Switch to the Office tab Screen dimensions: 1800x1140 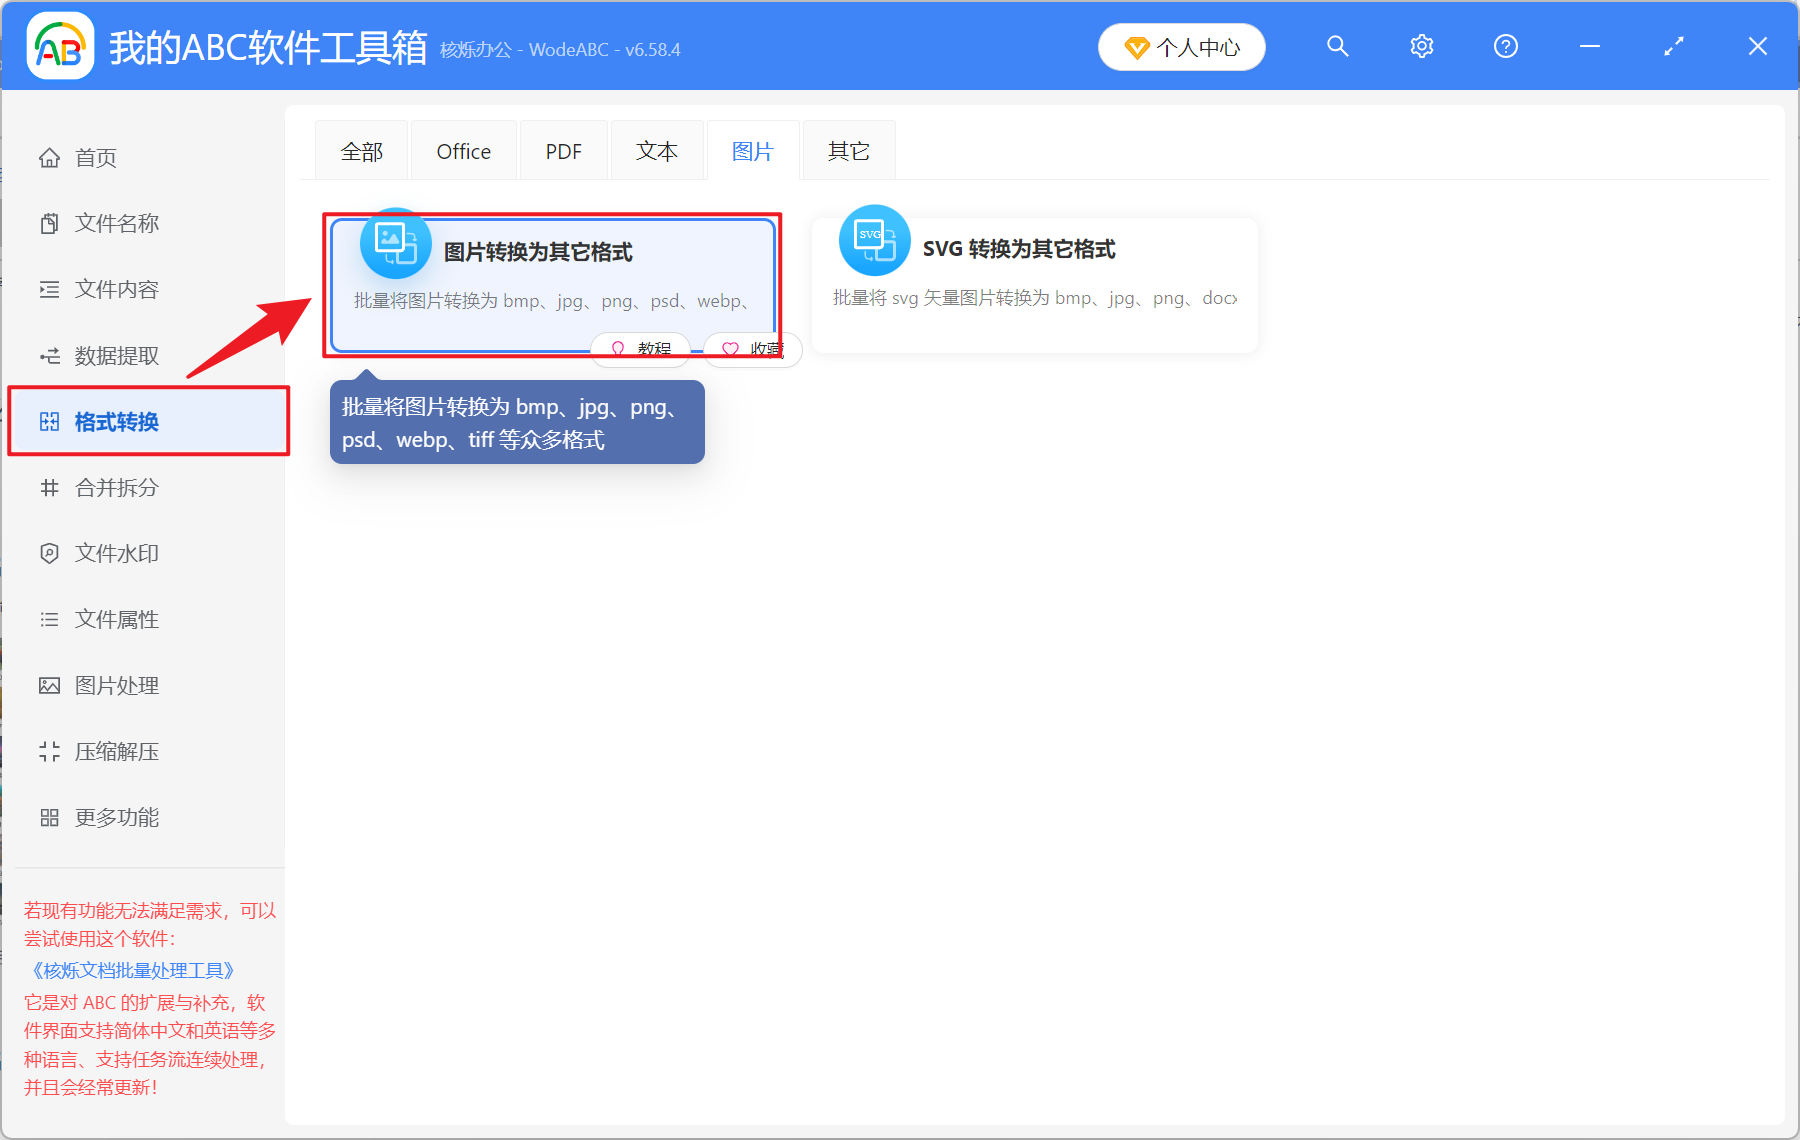(463, 150)
